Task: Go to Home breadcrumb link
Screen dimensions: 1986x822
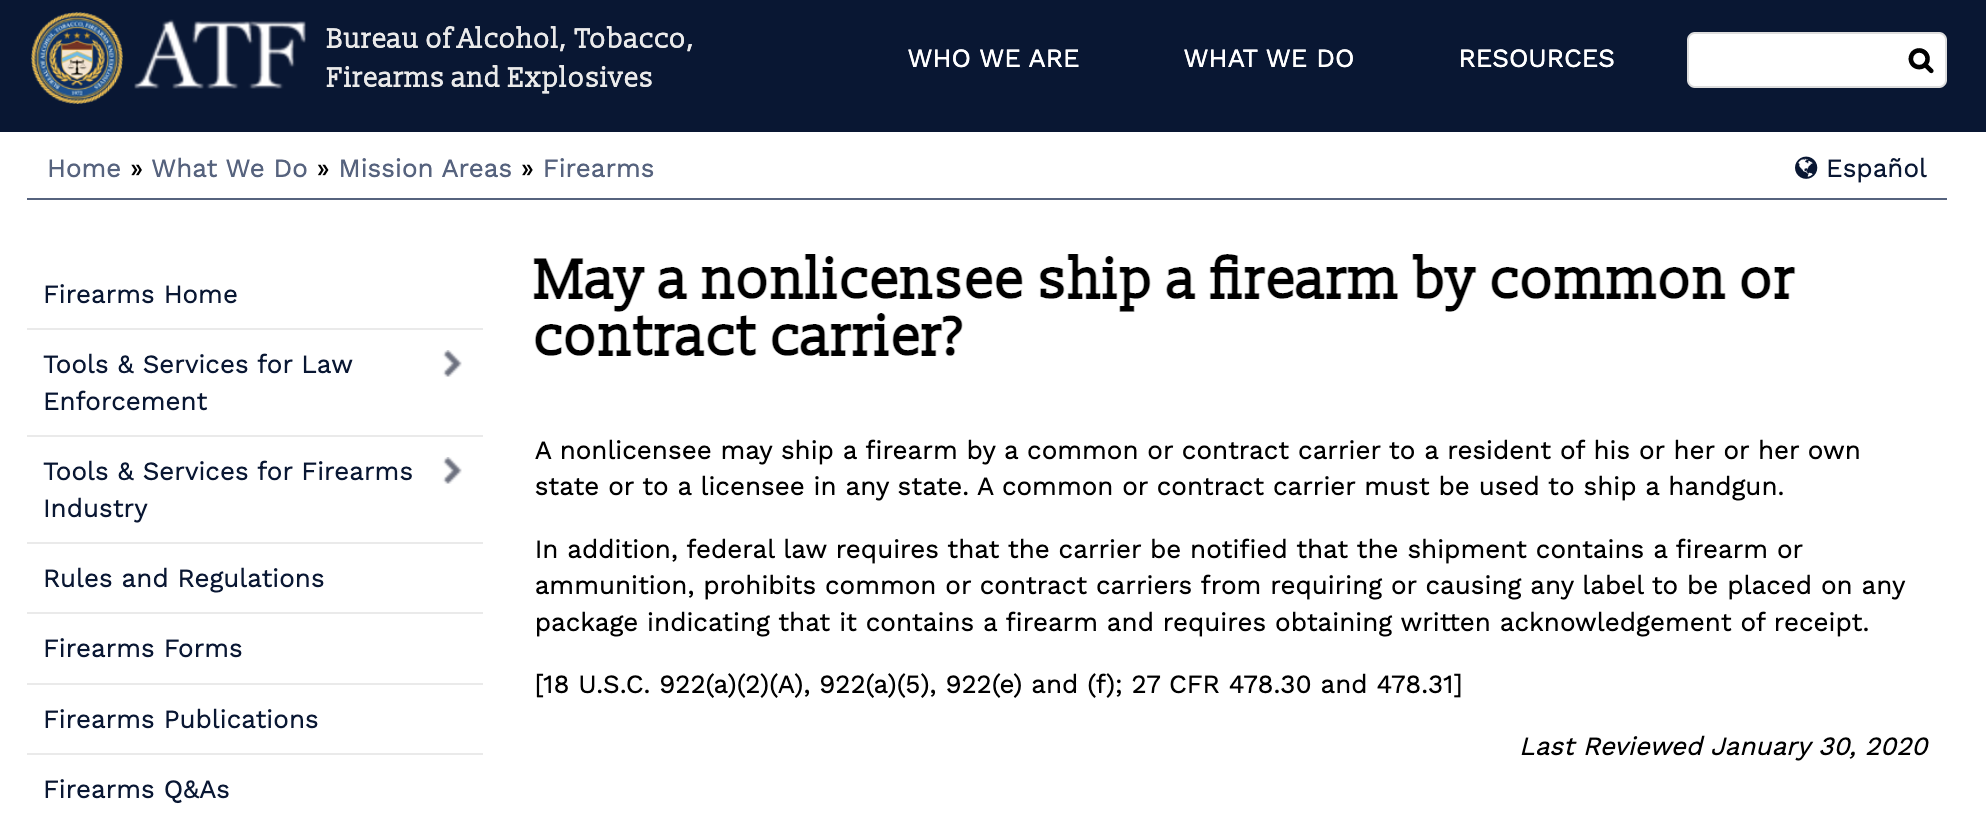Action: 84,169
